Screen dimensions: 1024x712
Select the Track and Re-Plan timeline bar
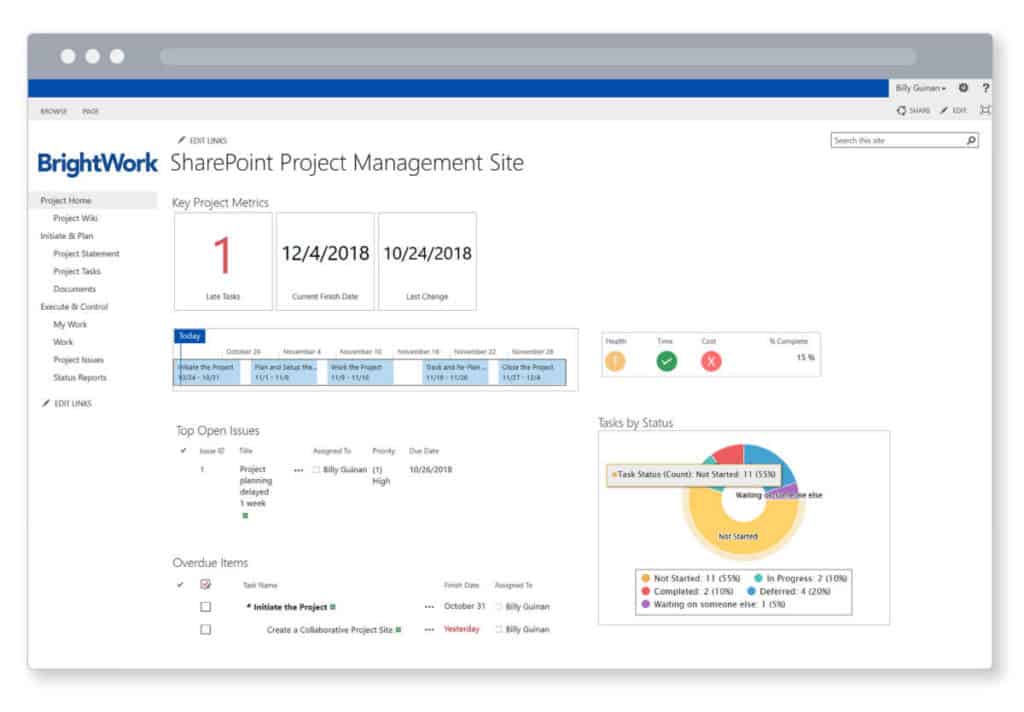pyautogui.click(x=455, y=372)
